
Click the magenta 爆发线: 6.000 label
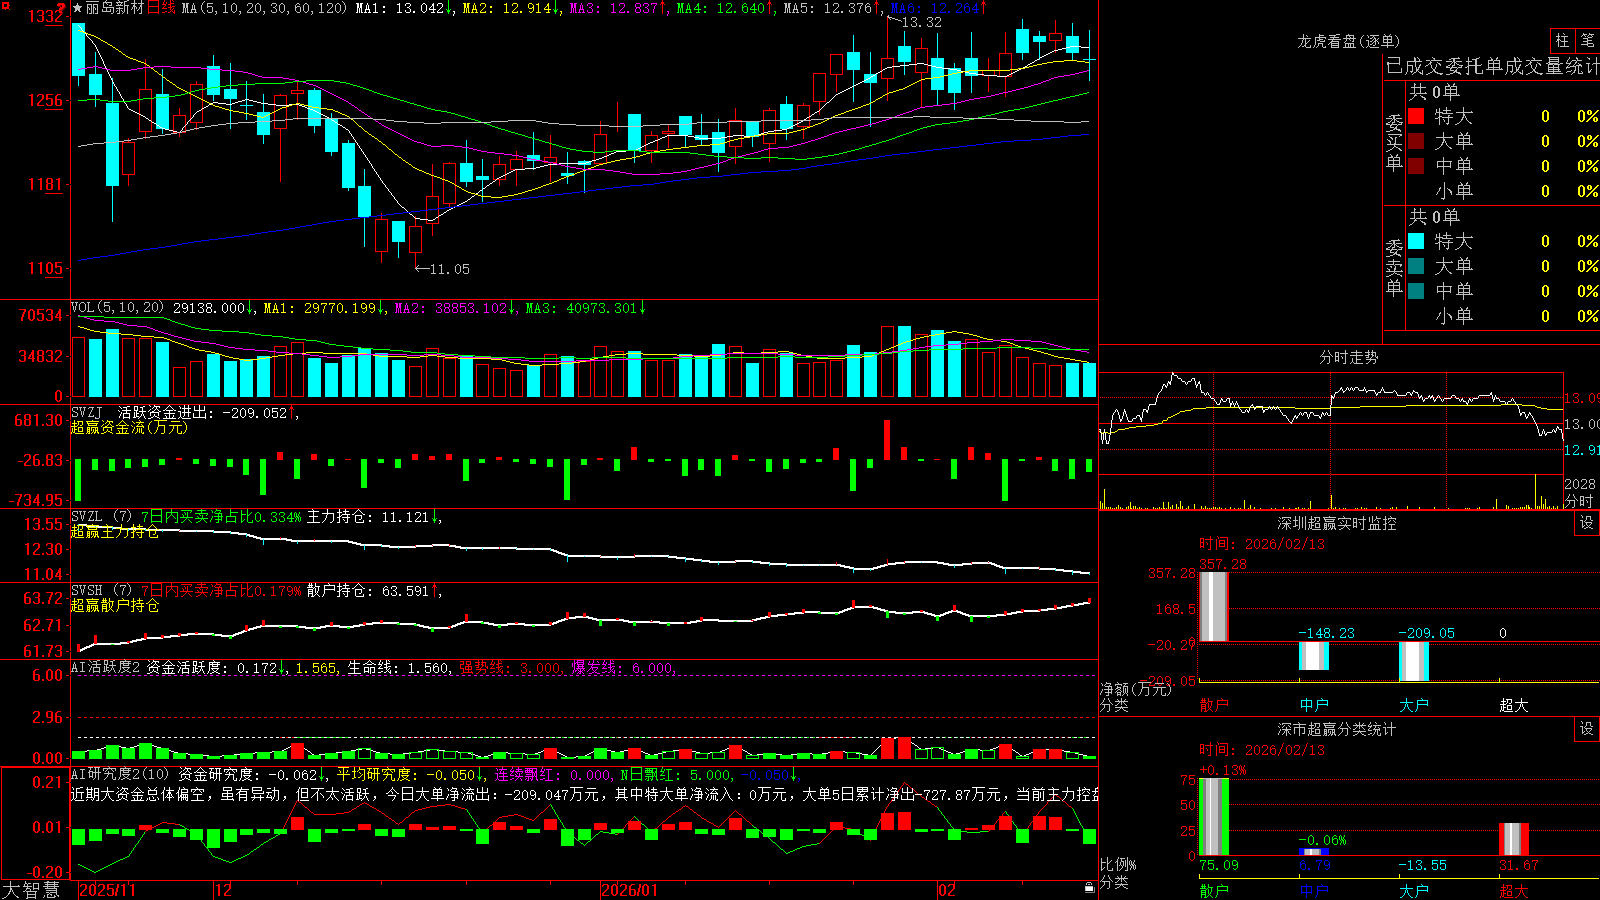coord(622,667)
